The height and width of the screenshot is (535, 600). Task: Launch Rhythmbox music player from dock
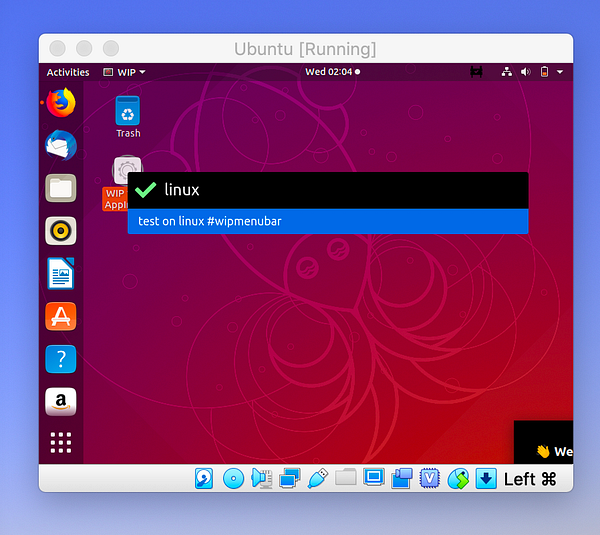pyautogui.click(x=61, y=231)
